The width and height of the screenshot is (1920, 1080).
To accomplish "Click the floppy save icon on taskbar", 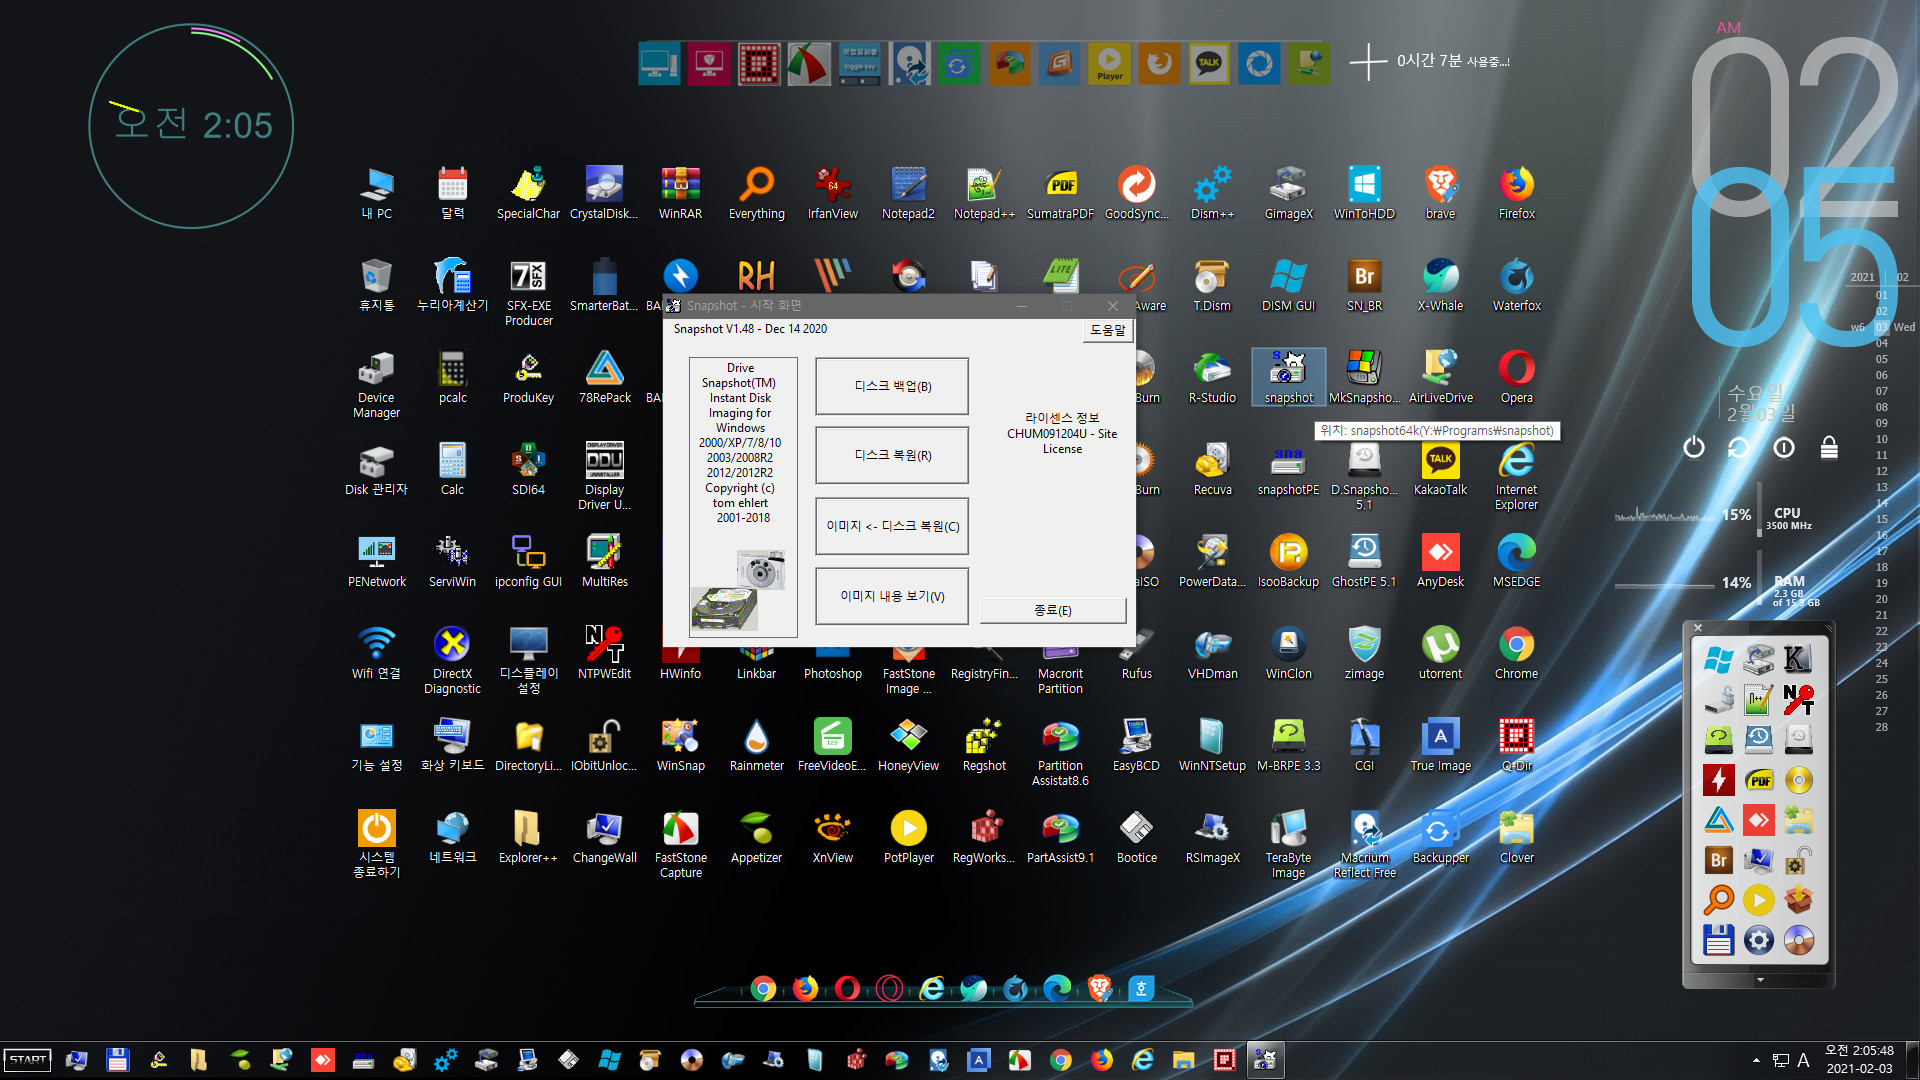I will pyautogui.click(x=117, y=1060).
